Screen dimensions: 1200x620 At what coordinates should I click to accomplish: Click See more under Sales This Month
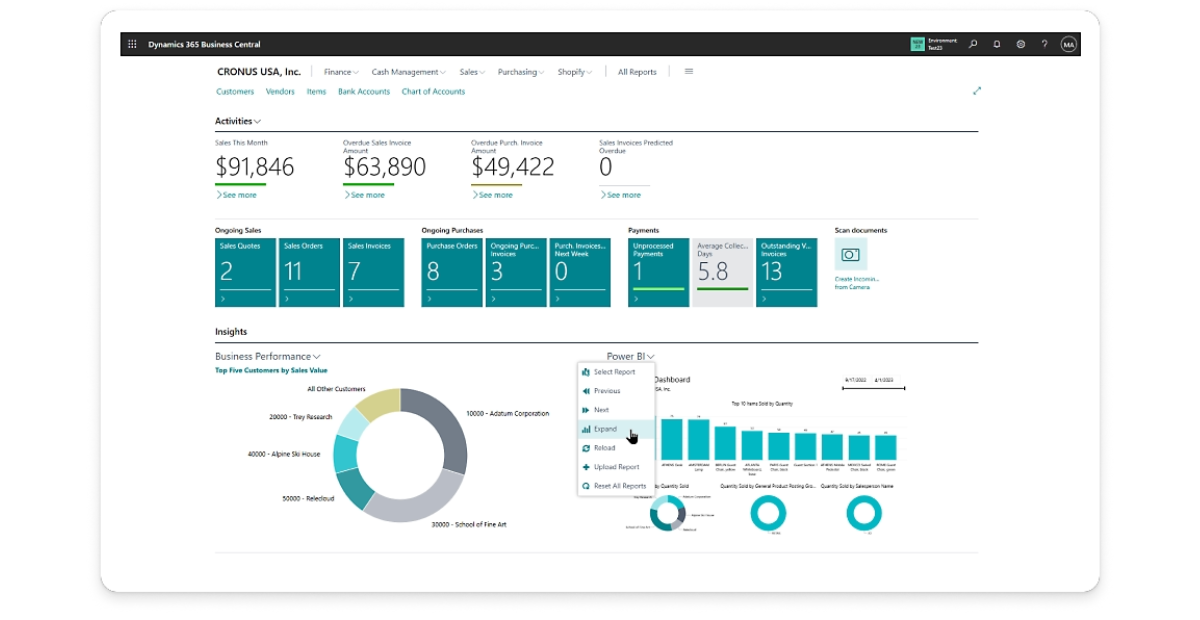pyautogui.click(x=236, y=195)
